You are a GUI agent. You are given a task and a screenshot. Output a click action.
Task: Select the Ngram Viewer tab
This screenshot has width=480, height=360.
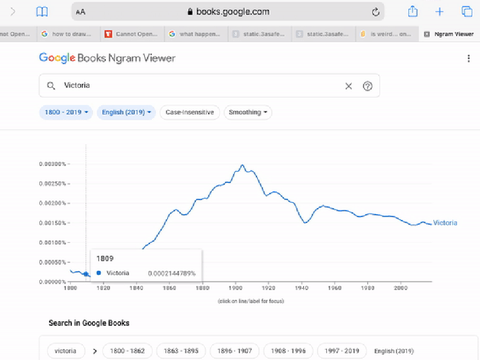click(450, 34)
